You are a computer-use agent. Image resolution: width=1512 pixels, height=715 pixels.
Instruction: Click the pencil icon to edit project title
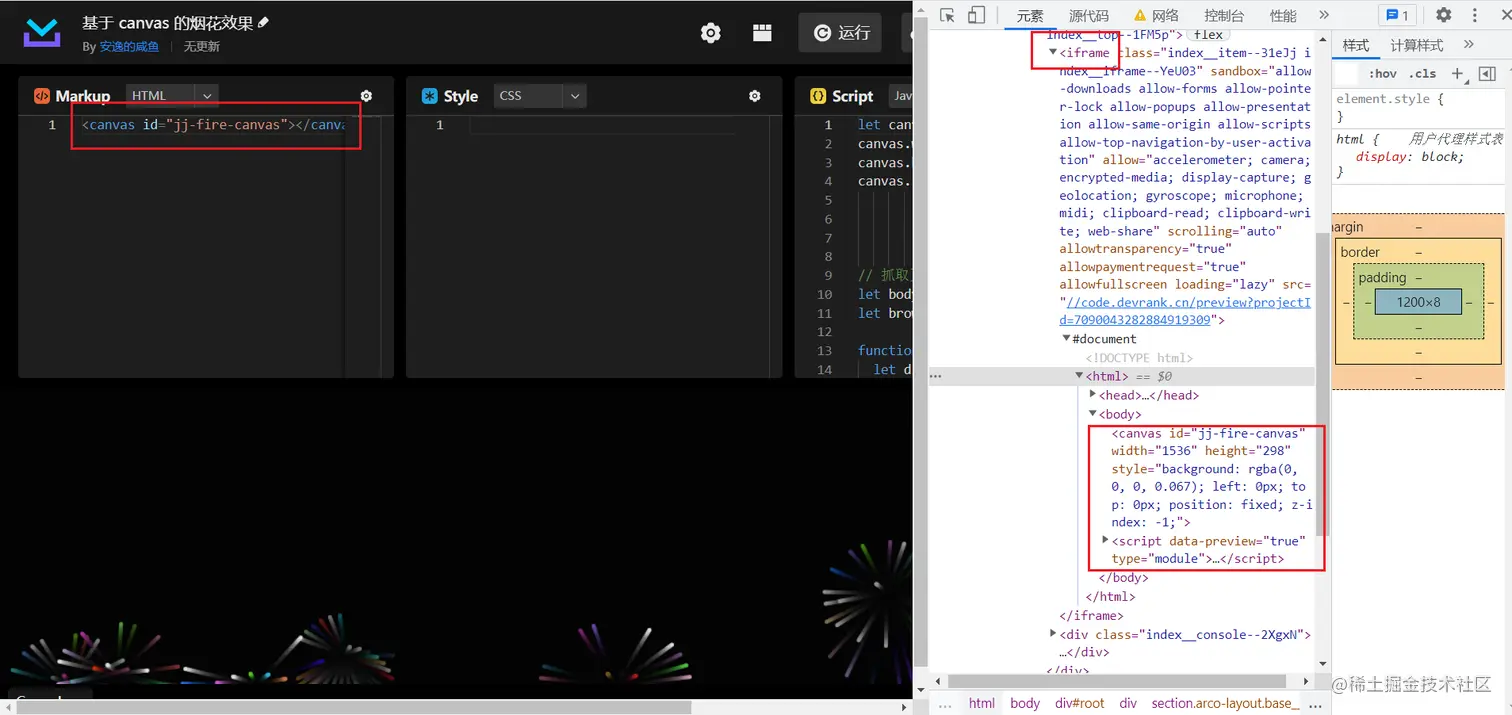point(263,22)
